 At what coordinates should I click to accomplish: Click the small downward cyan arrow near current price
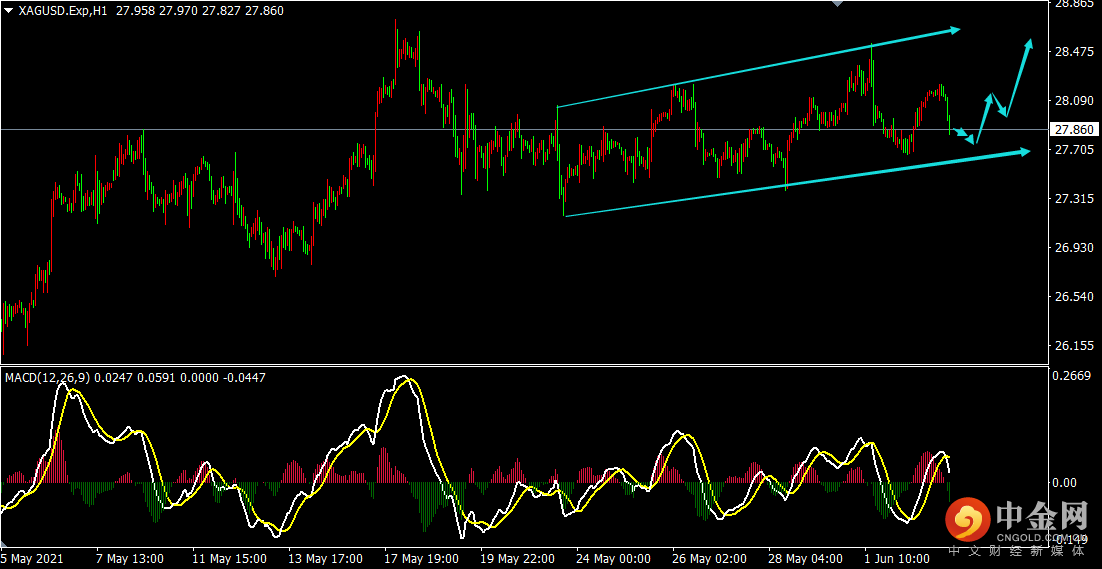pos(962,135)
